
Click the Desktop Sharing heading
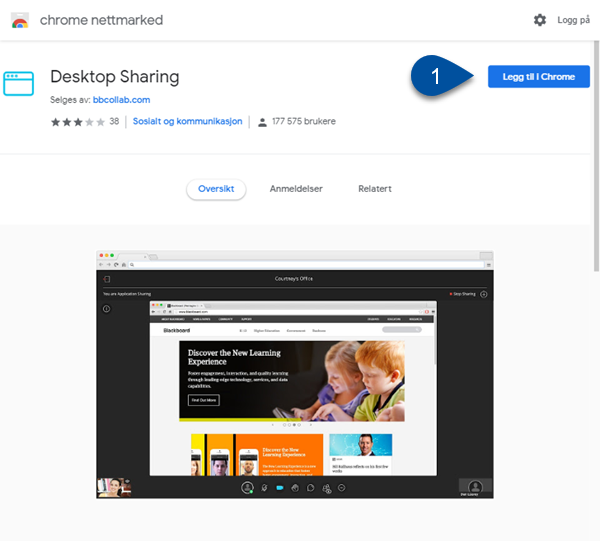click(115, 77)
